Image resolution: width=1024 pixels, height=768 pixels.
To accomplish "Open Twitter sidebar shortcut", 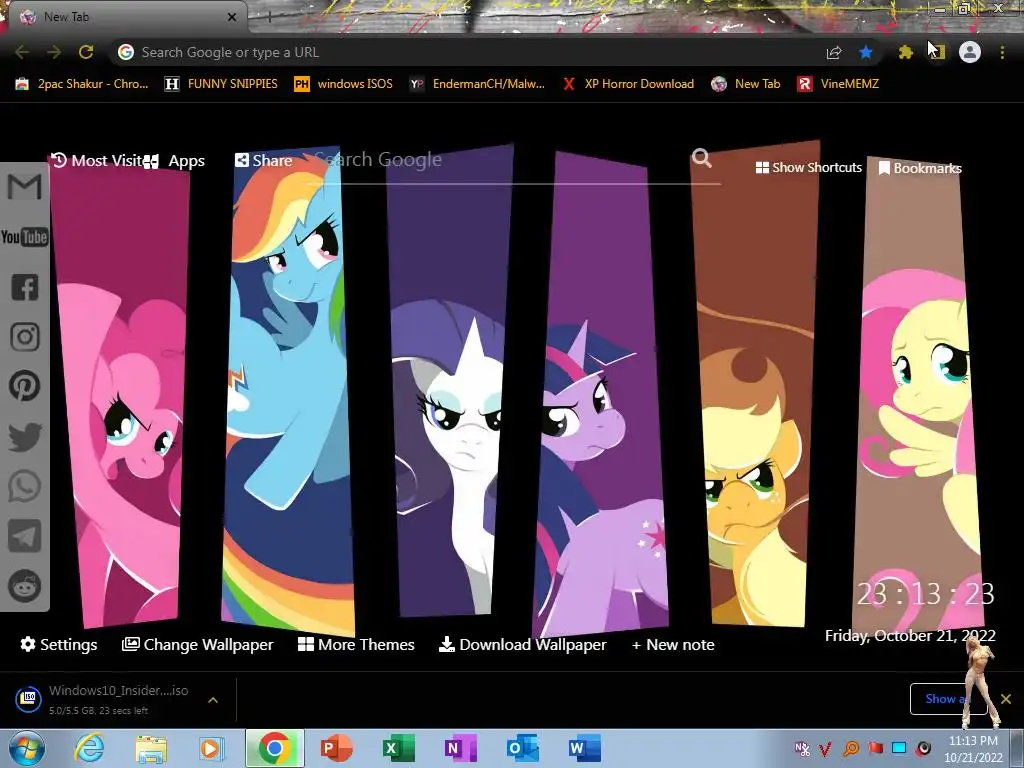I will point(25,436).
